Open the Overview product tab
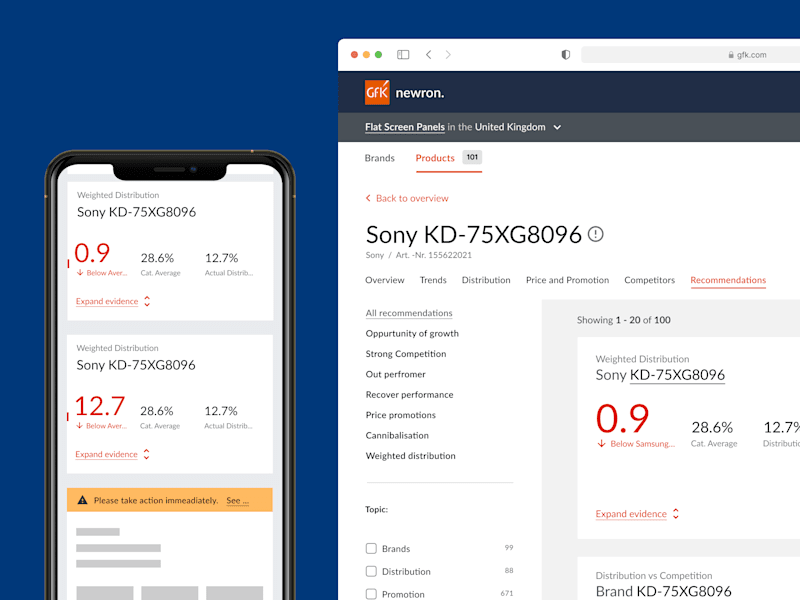Viewport: 800px width, 600px height. (385, 280)
